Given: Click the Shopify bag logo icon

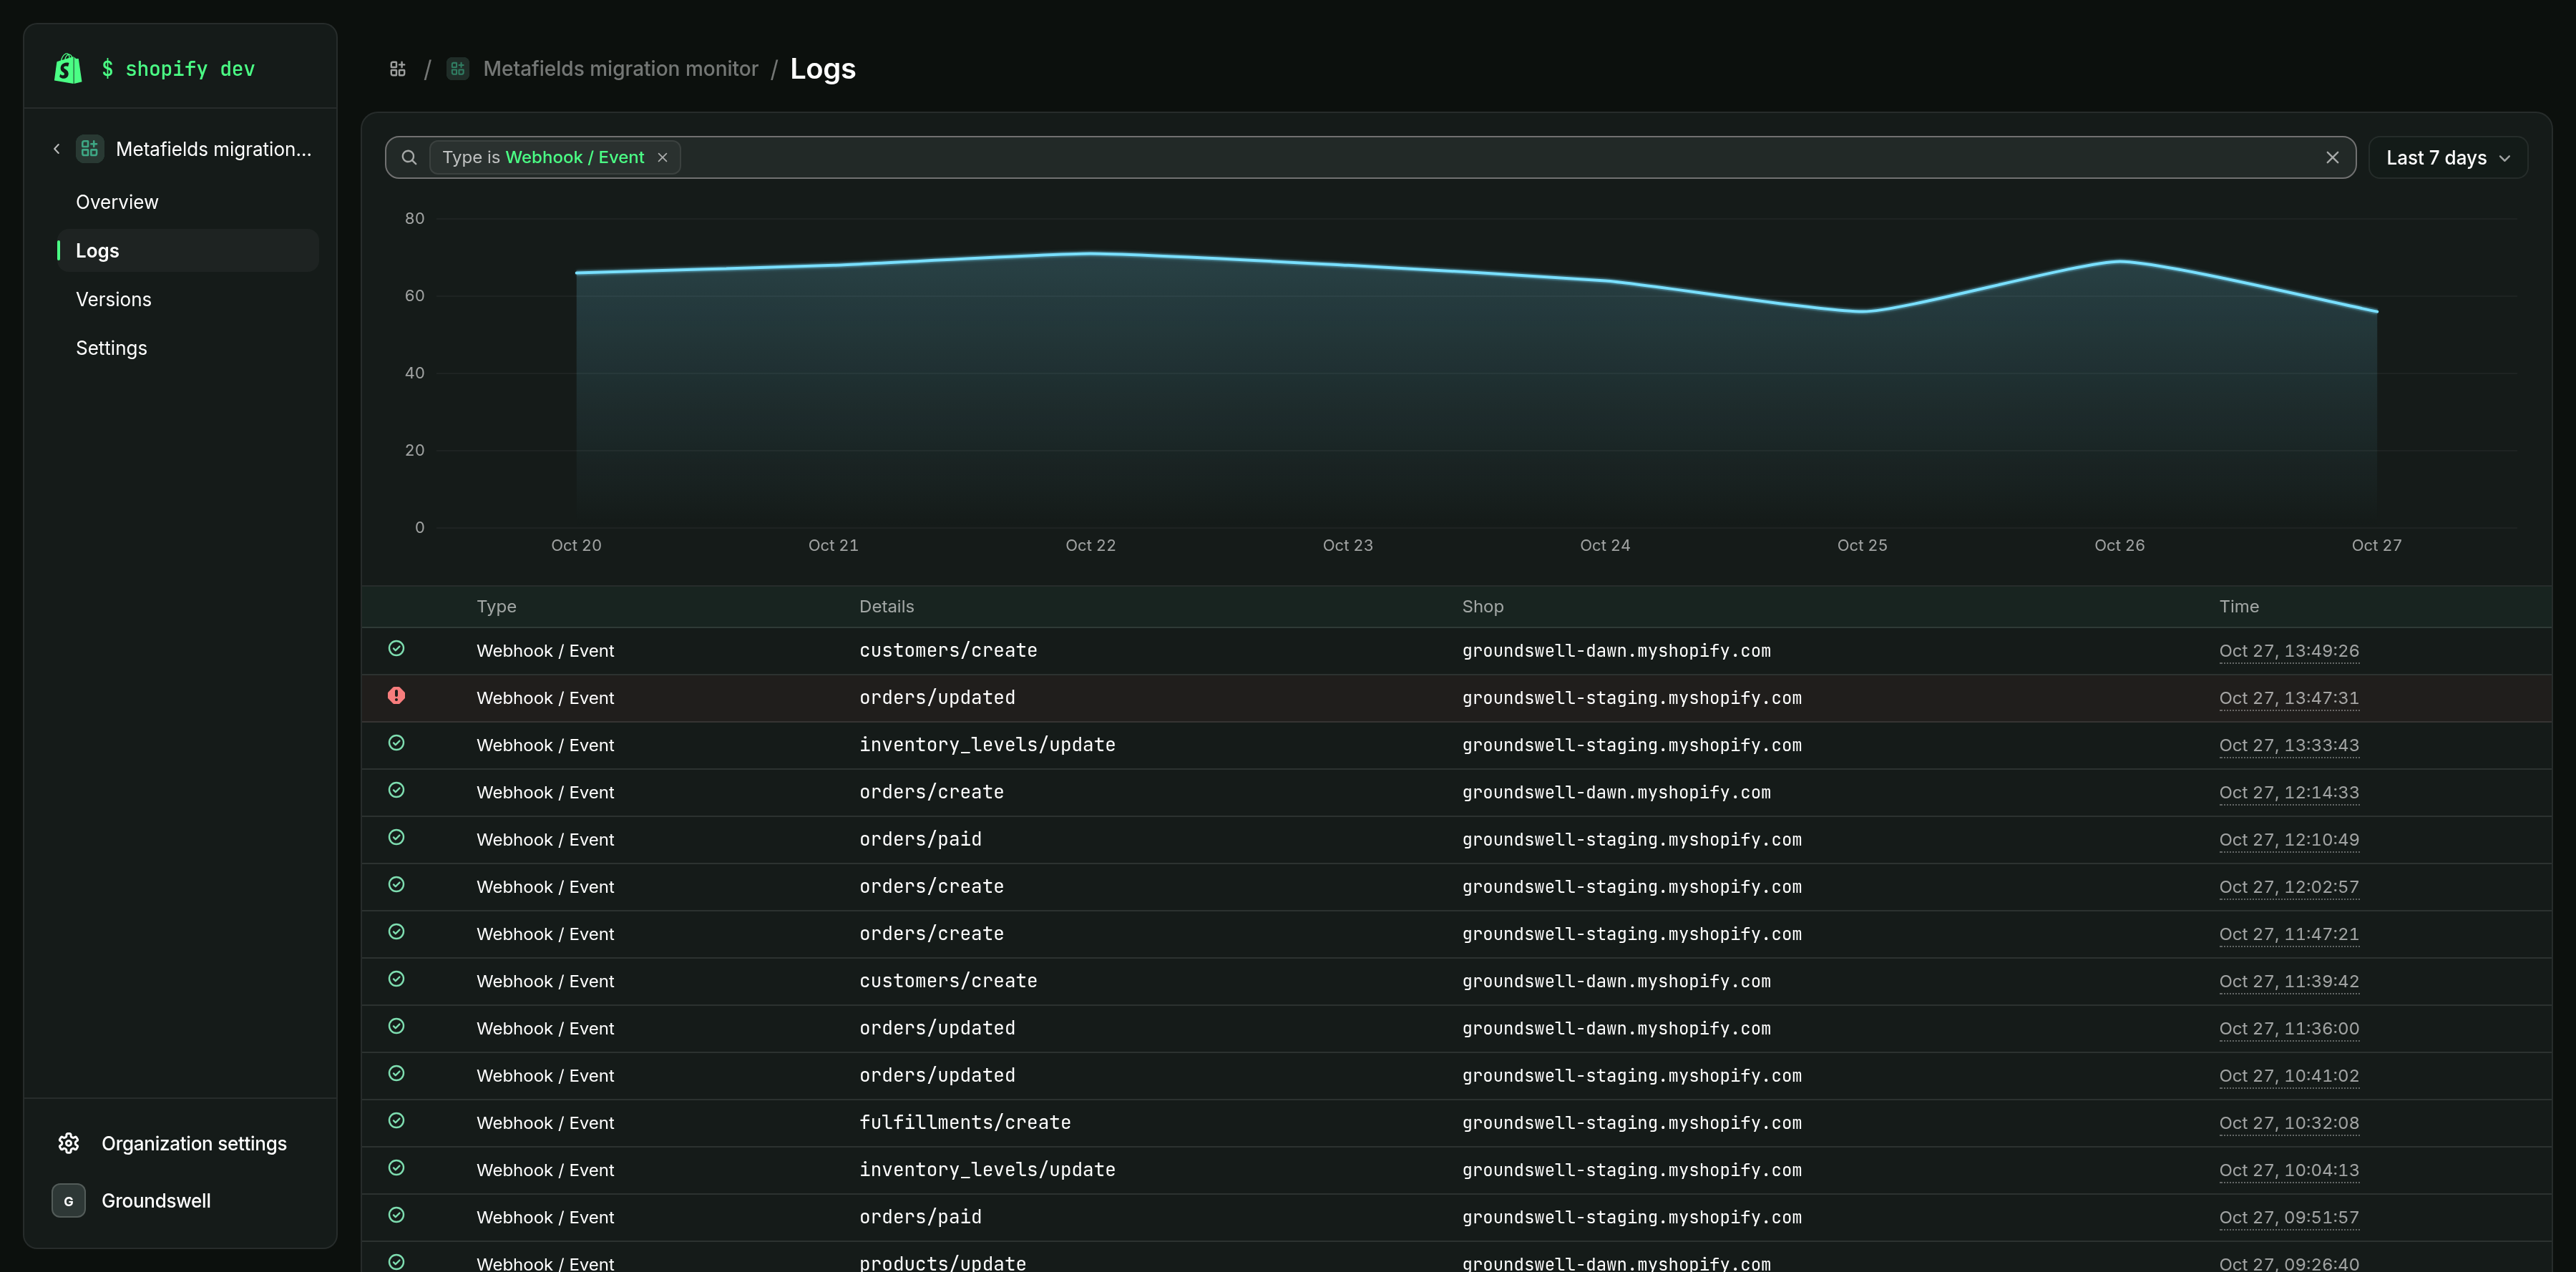Looking at the screenshot, I should click(x=68, y=68).
